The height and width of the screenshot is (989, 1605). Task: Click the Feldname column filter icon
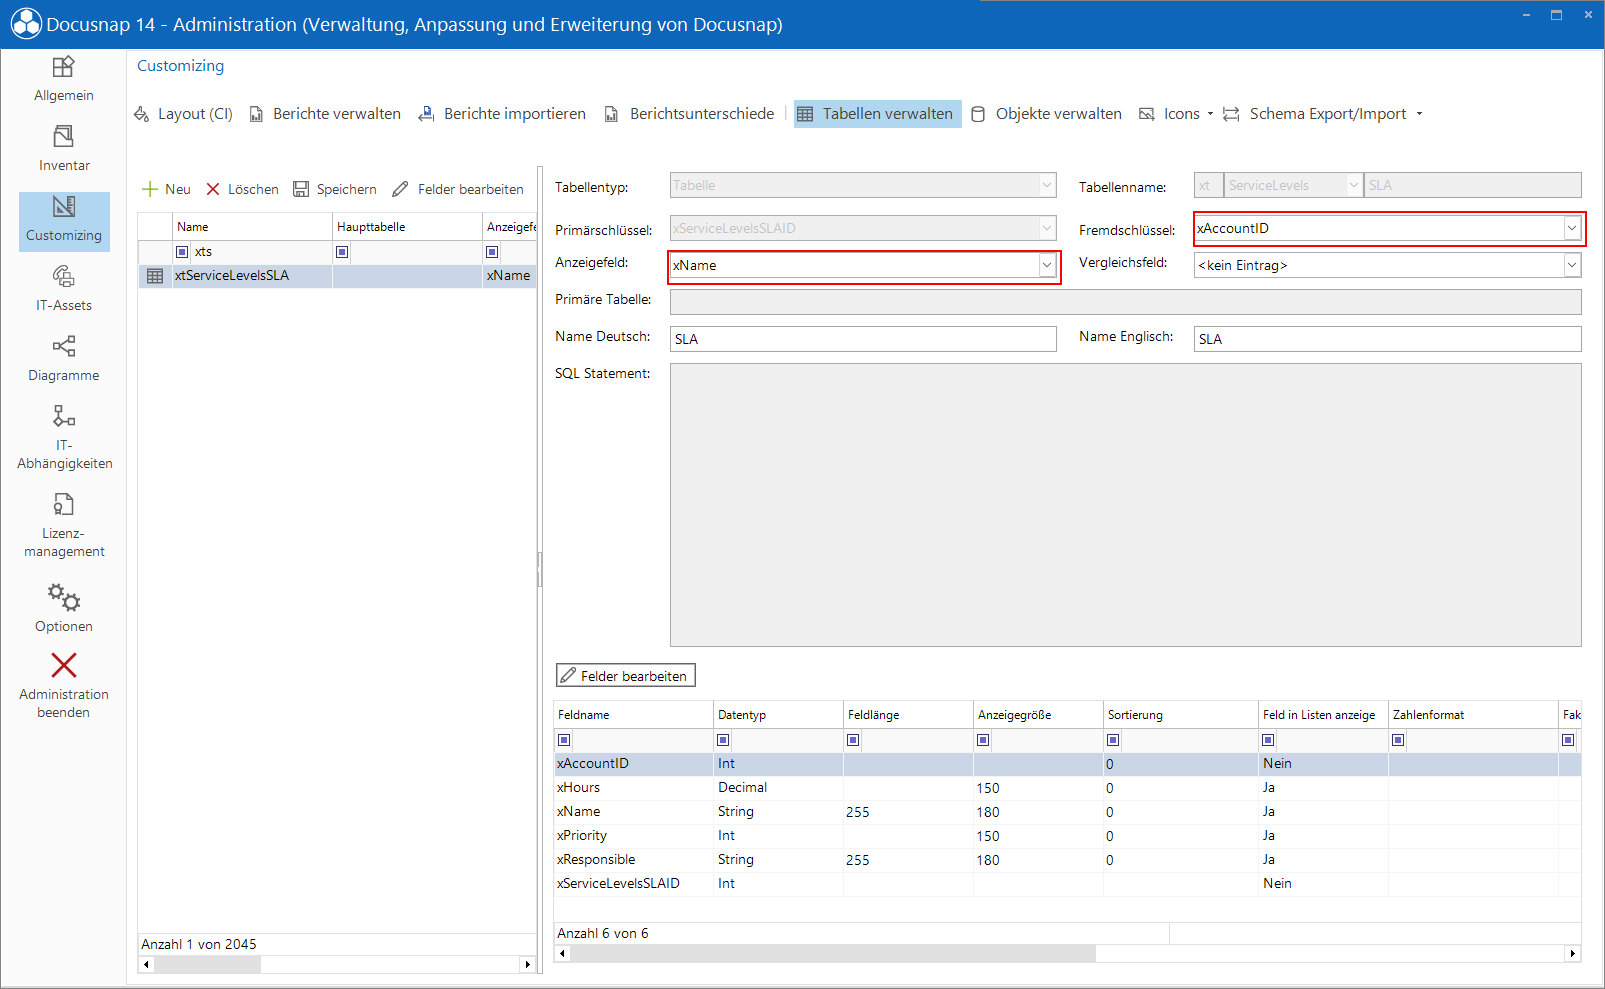564,740
